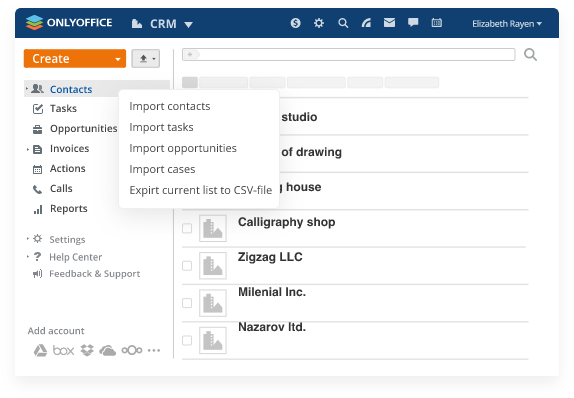The image size is (574, 398).
Task: Open the Elizabeth Rayen user menu
Action: 507,24
